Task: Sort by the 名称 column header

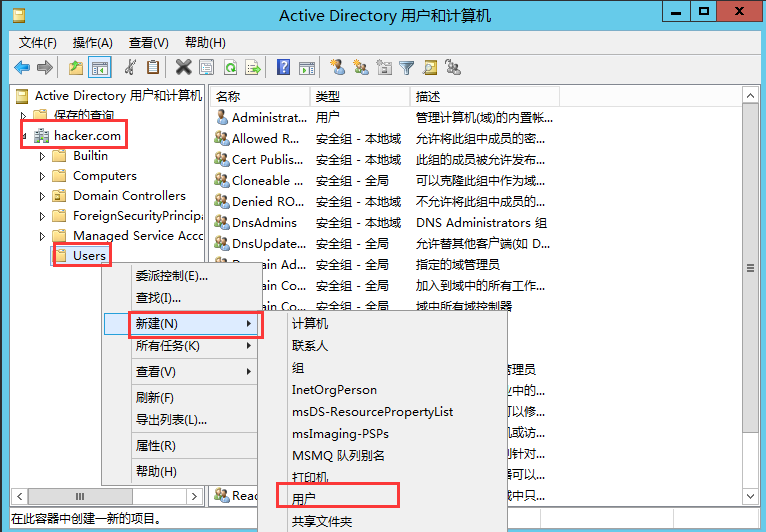Action: pyautogui.click(x=260, y=97)
